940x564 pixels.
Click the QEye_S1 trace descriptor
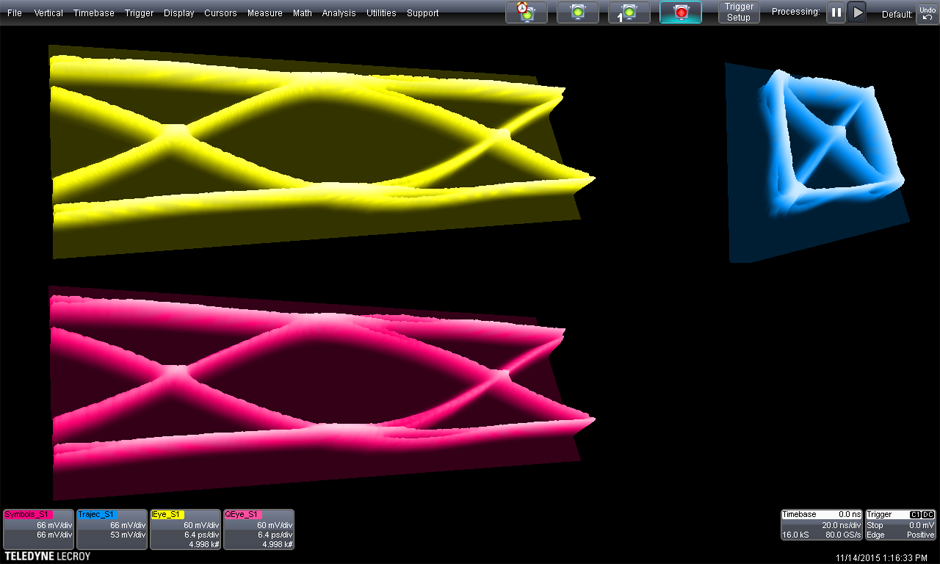[x=259, y=529]
